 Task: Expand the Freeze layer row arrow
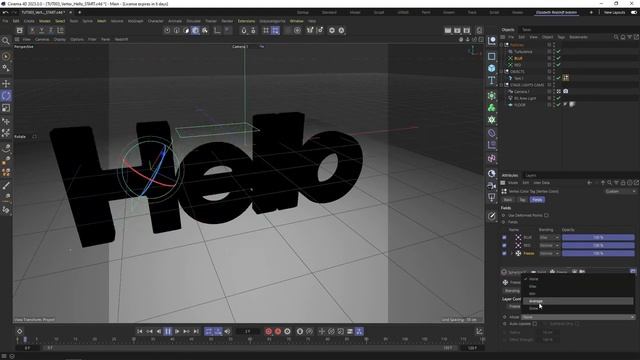click(x=512, y=253)
